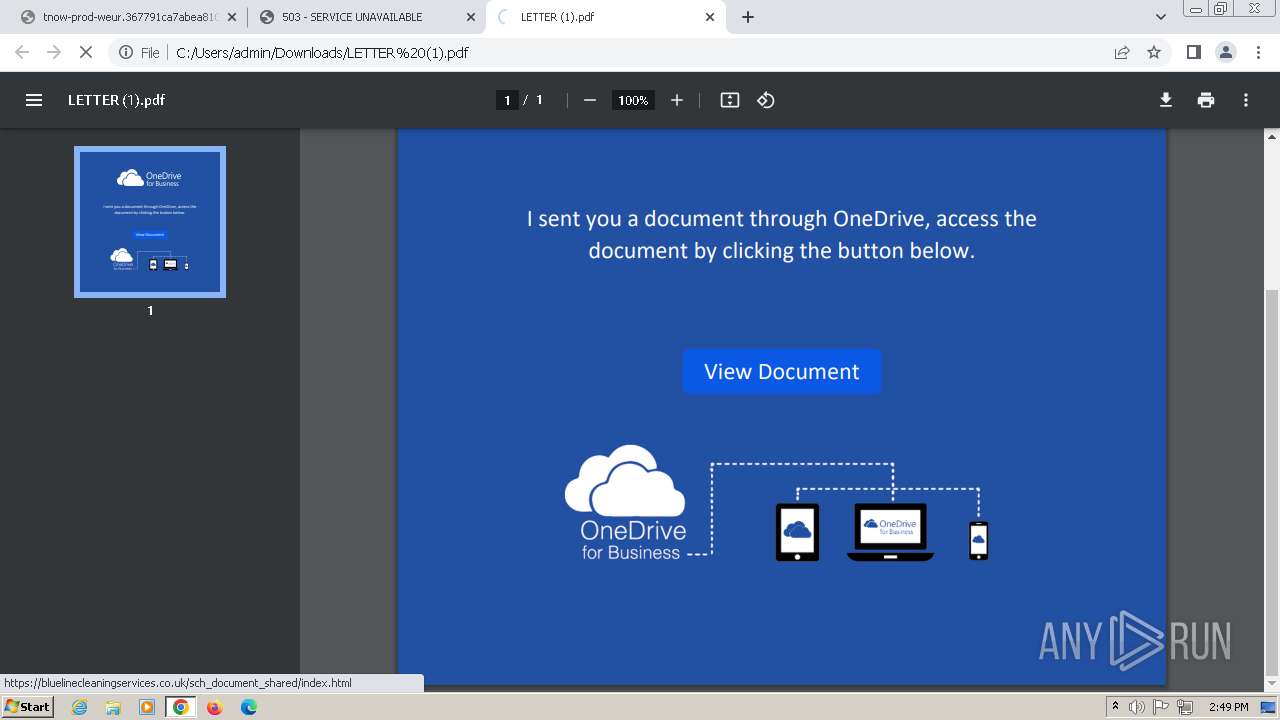Click the Fit to page icon
Viewport: 1280px width, 720px height.
point(730,100)
